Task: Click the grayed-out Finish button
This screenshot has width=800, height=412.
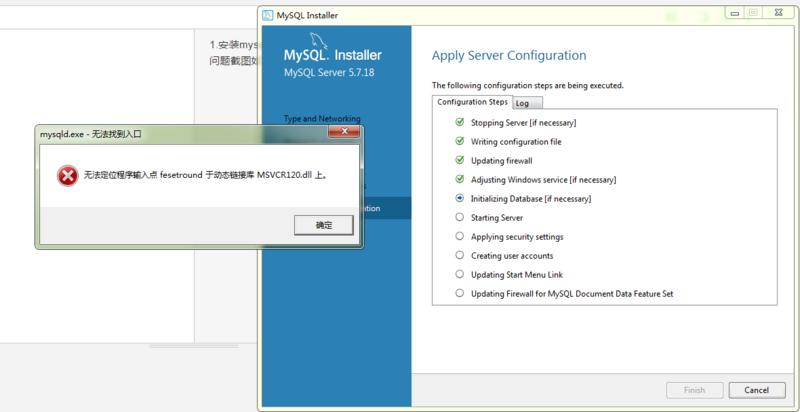Action: tap(694, 390)
